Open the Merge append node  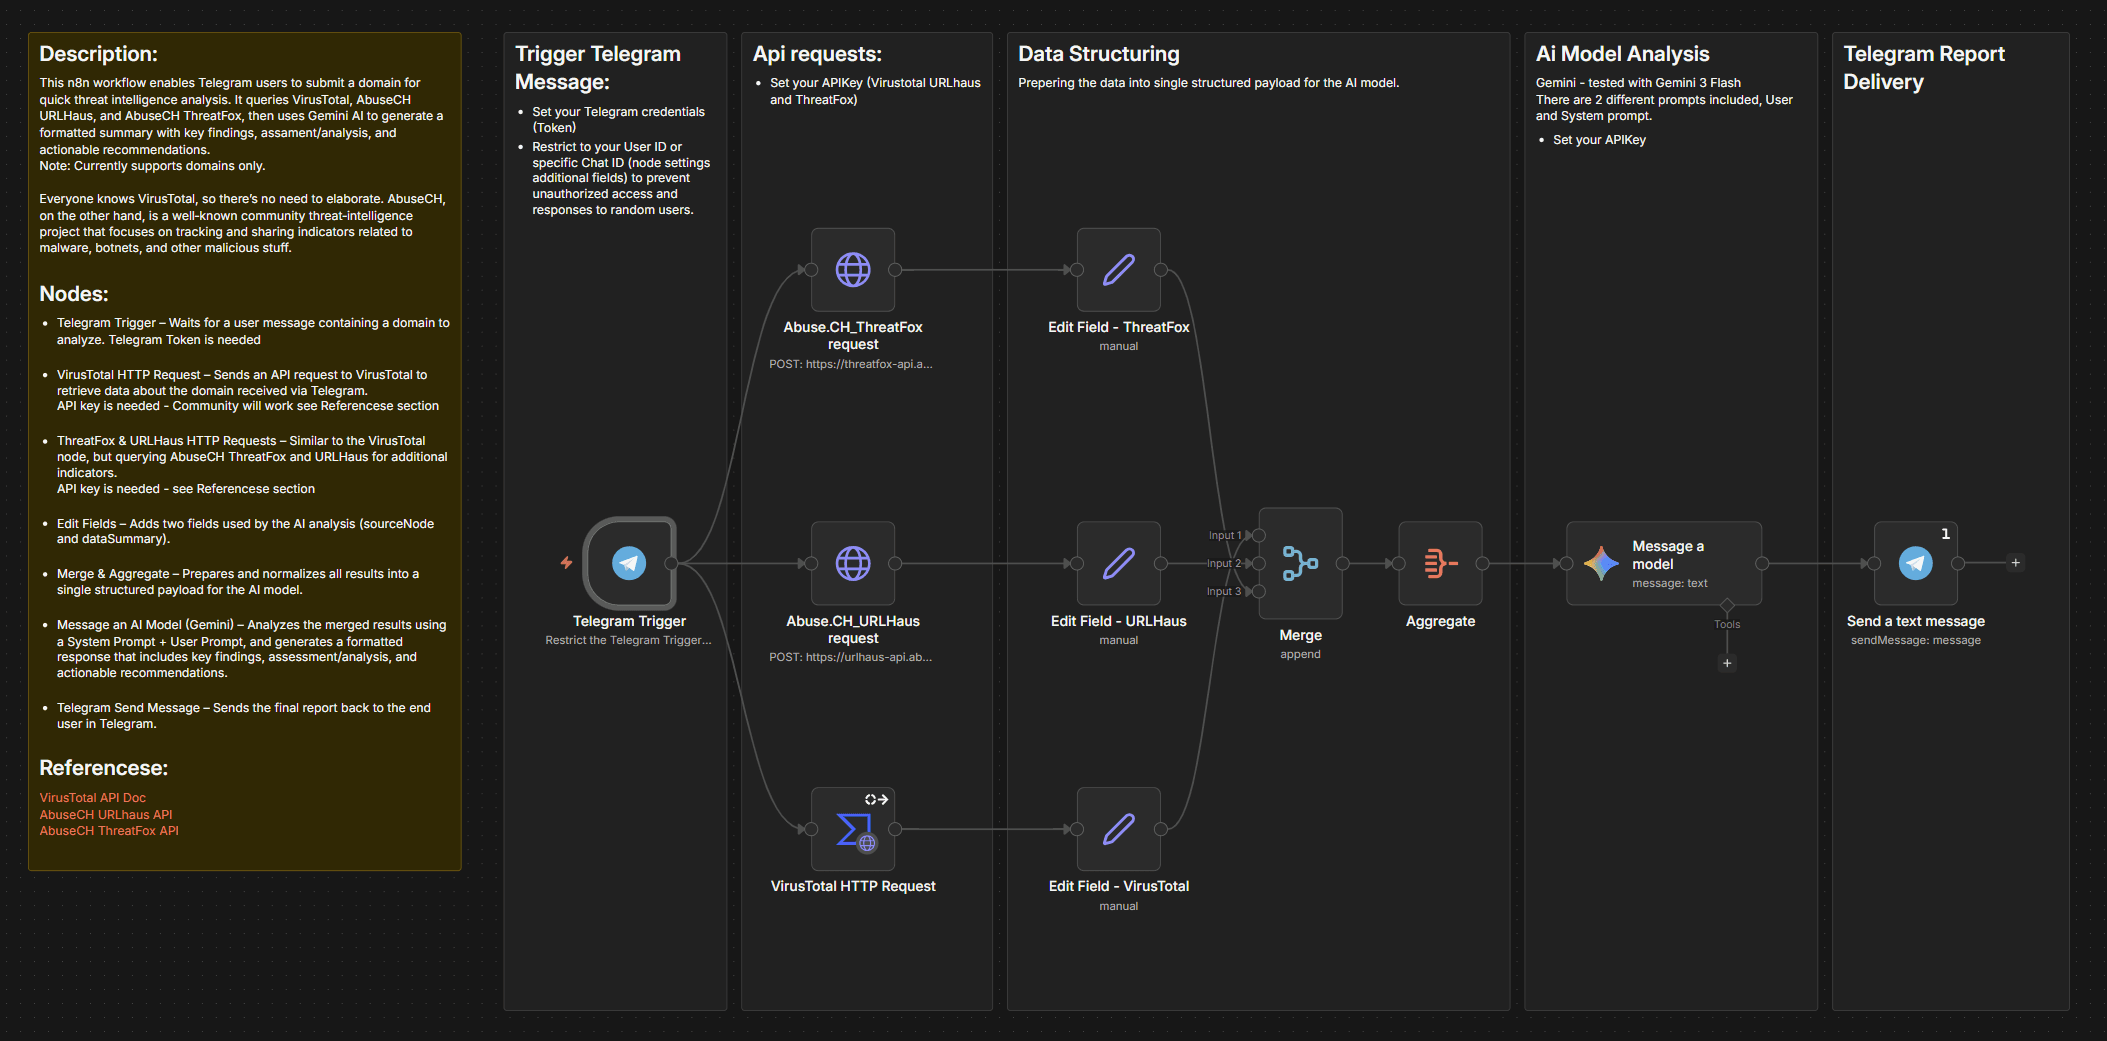[1300, 563]
